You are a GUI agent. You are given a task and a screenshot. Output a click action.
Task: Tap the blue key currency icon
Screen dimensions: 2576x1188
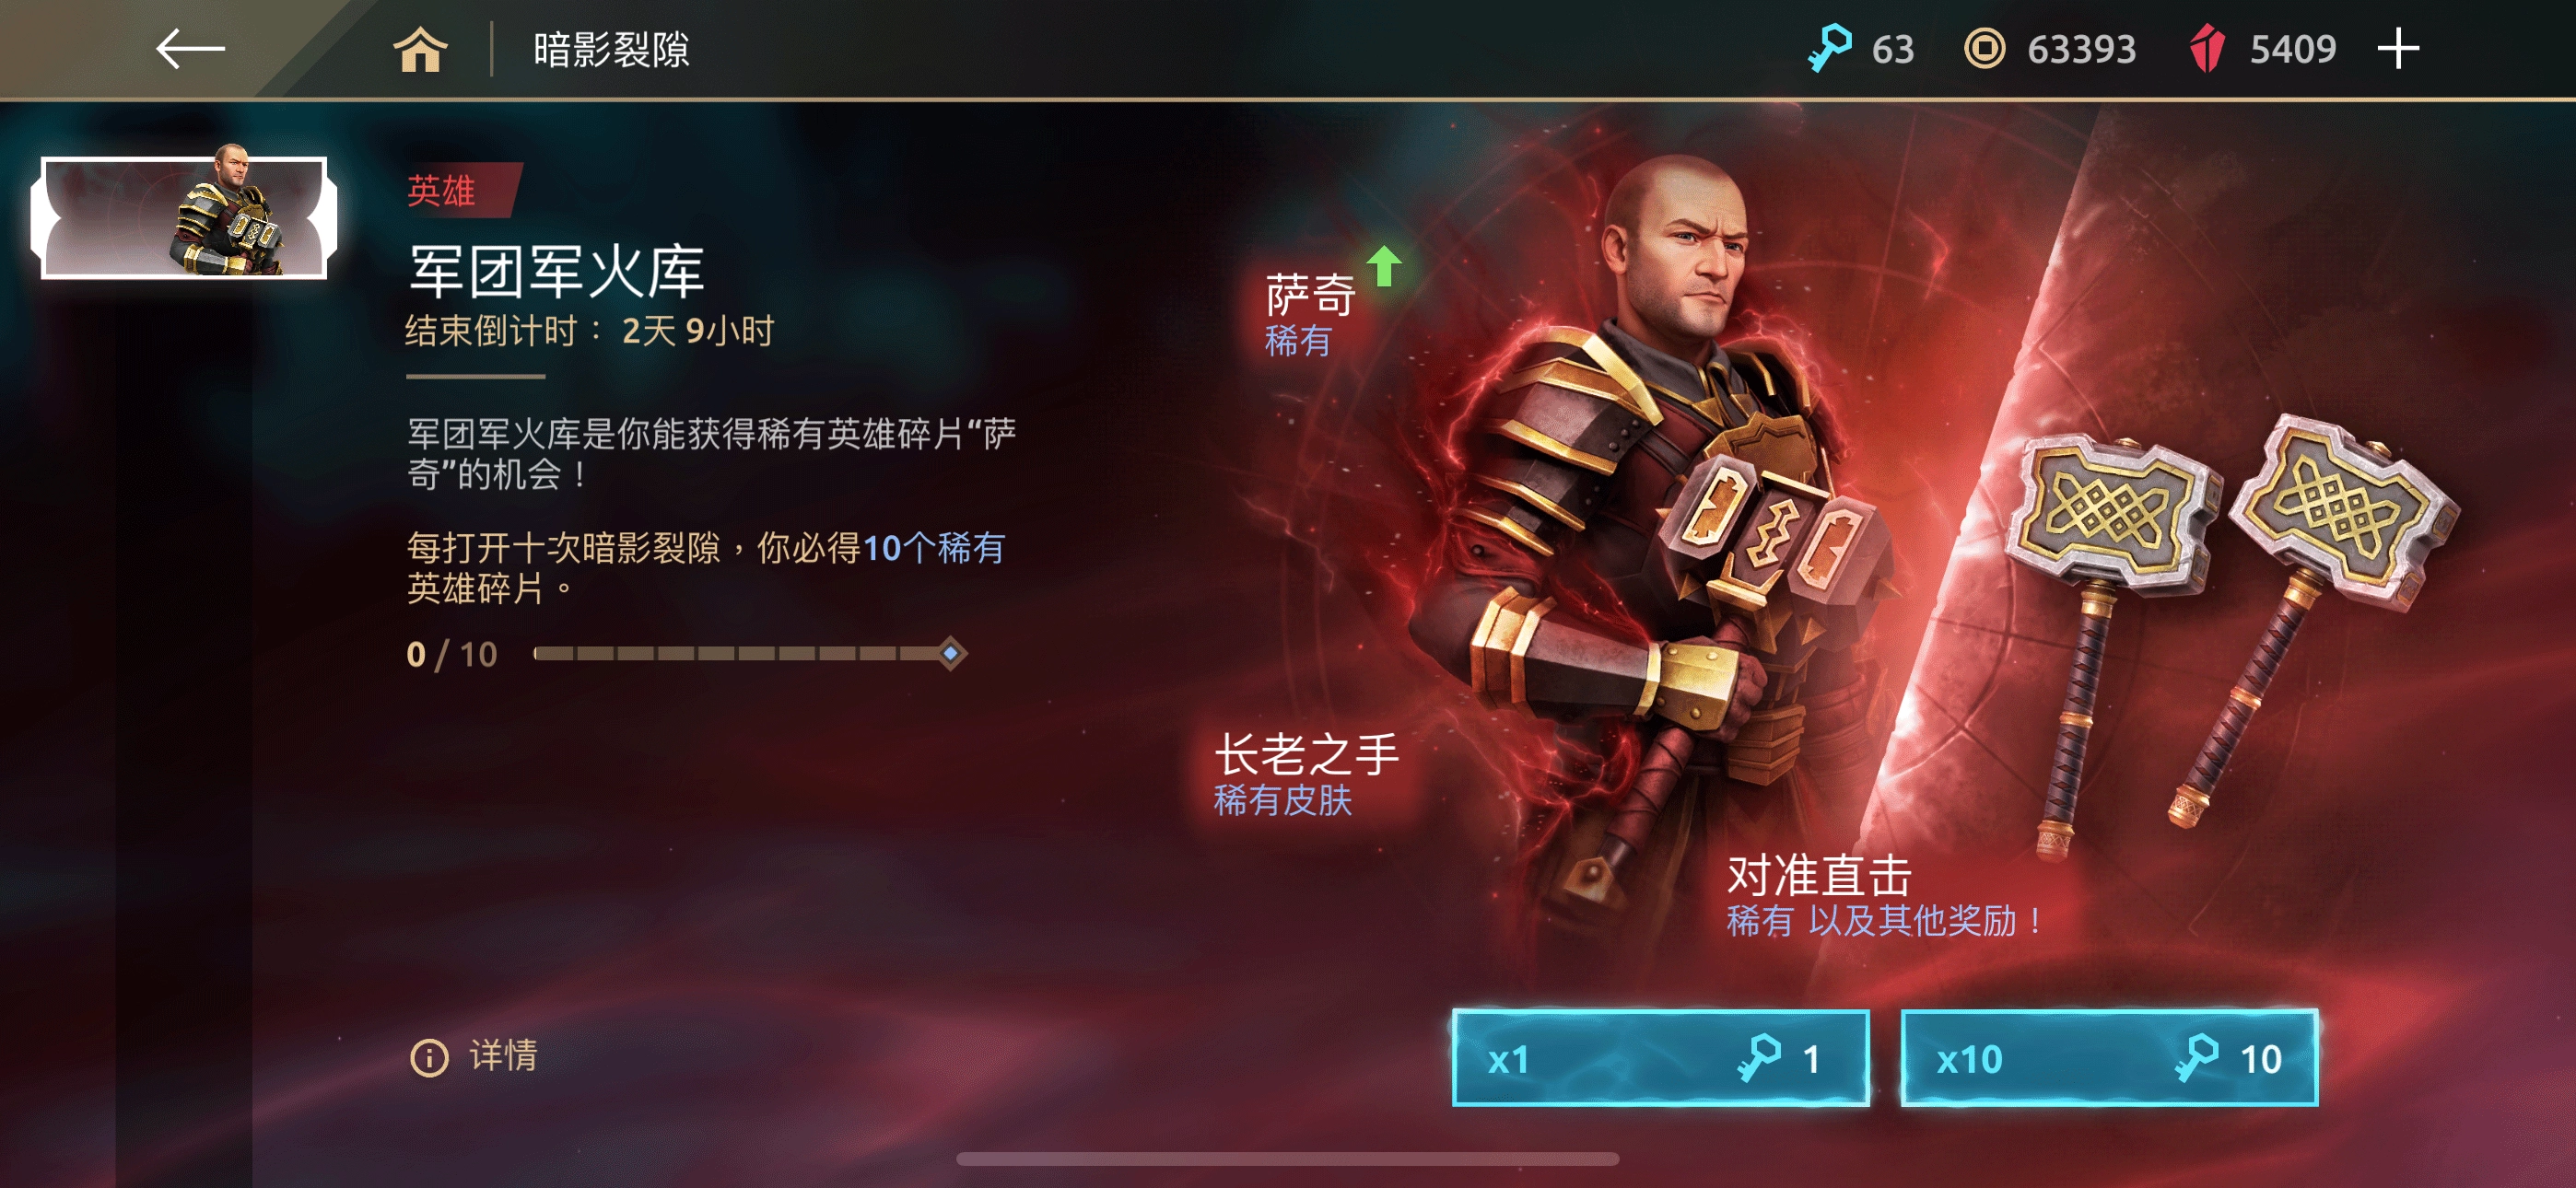(1829, 49)
